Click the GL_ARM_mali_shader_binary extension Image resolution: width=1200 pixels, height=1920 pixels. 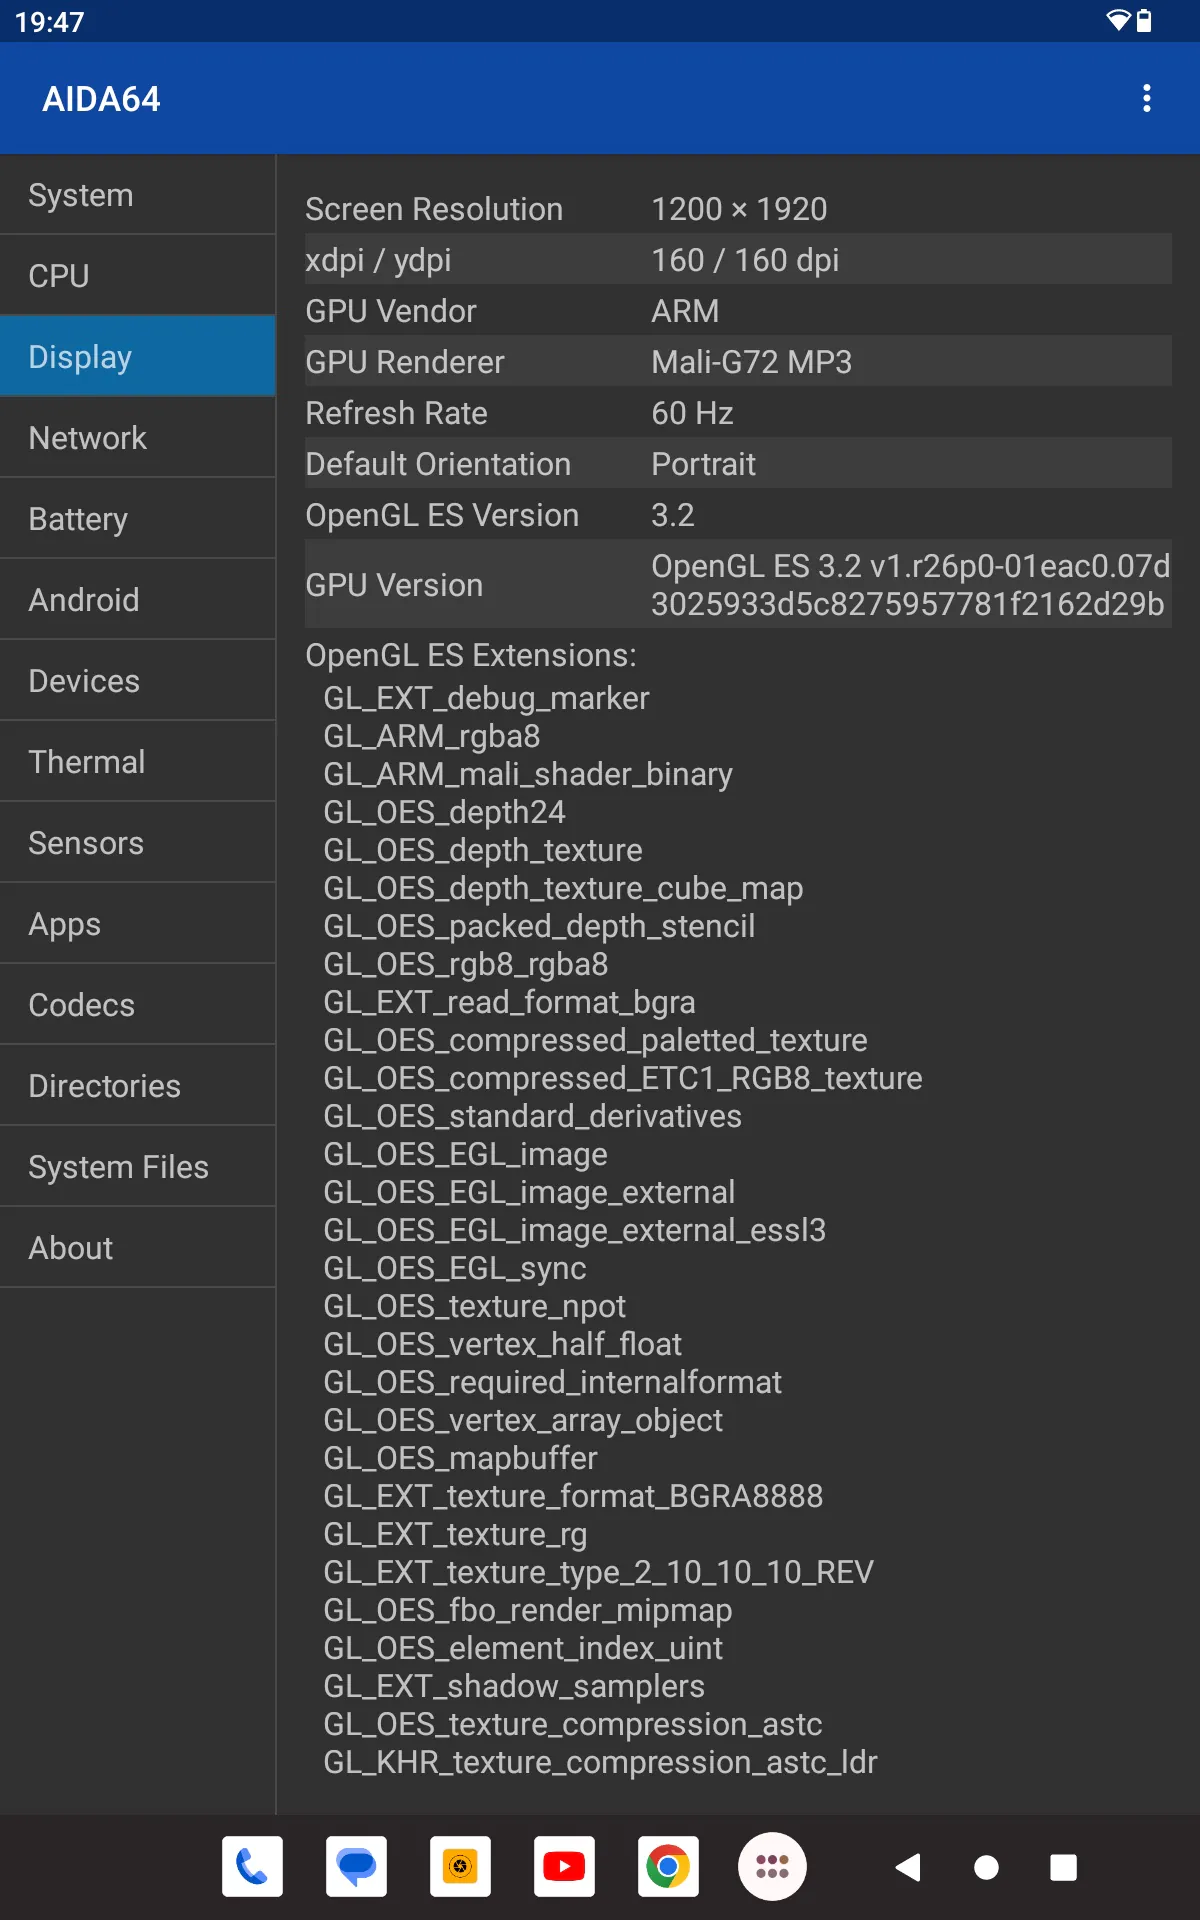tap(528, 774)
